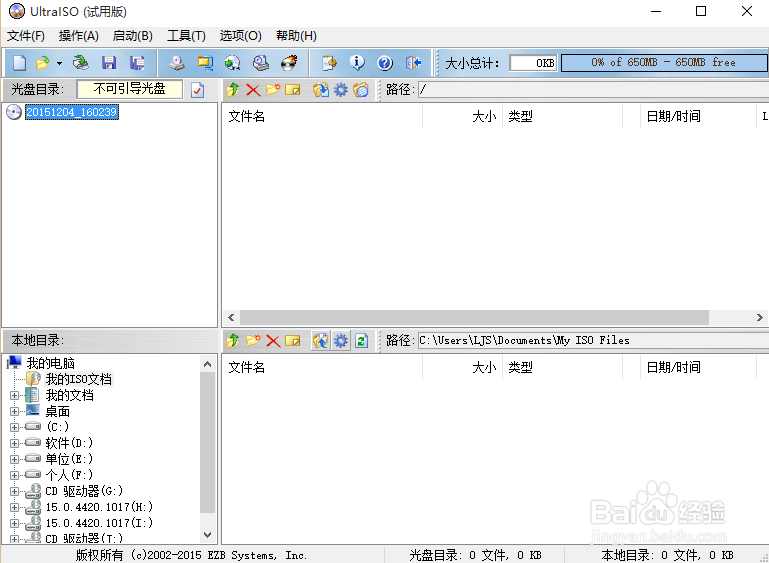Click the Make CD/DVD image drive icon
769x563 pixels.
pos(177,63)
